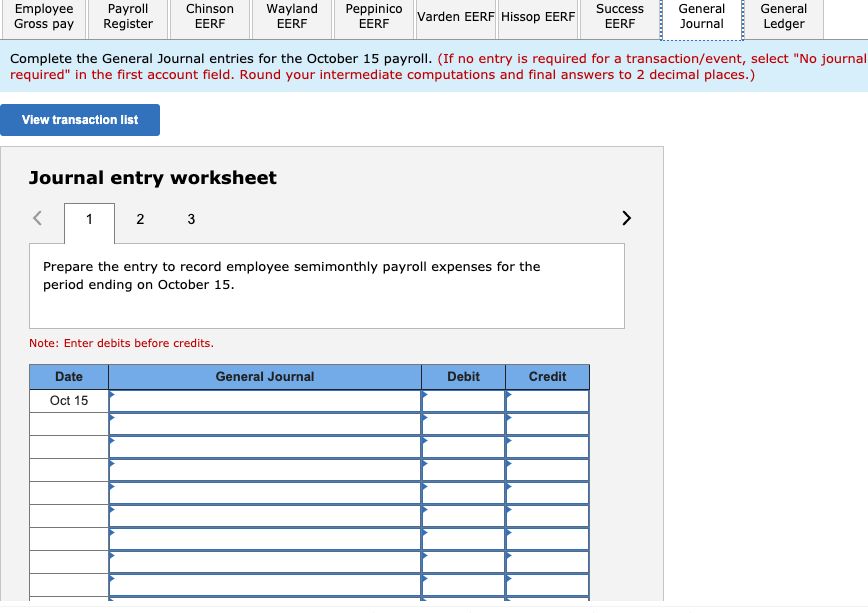Screen dimensions: 868x613
Task: Click the first Credit amount cell
Action: click(547, 400)
